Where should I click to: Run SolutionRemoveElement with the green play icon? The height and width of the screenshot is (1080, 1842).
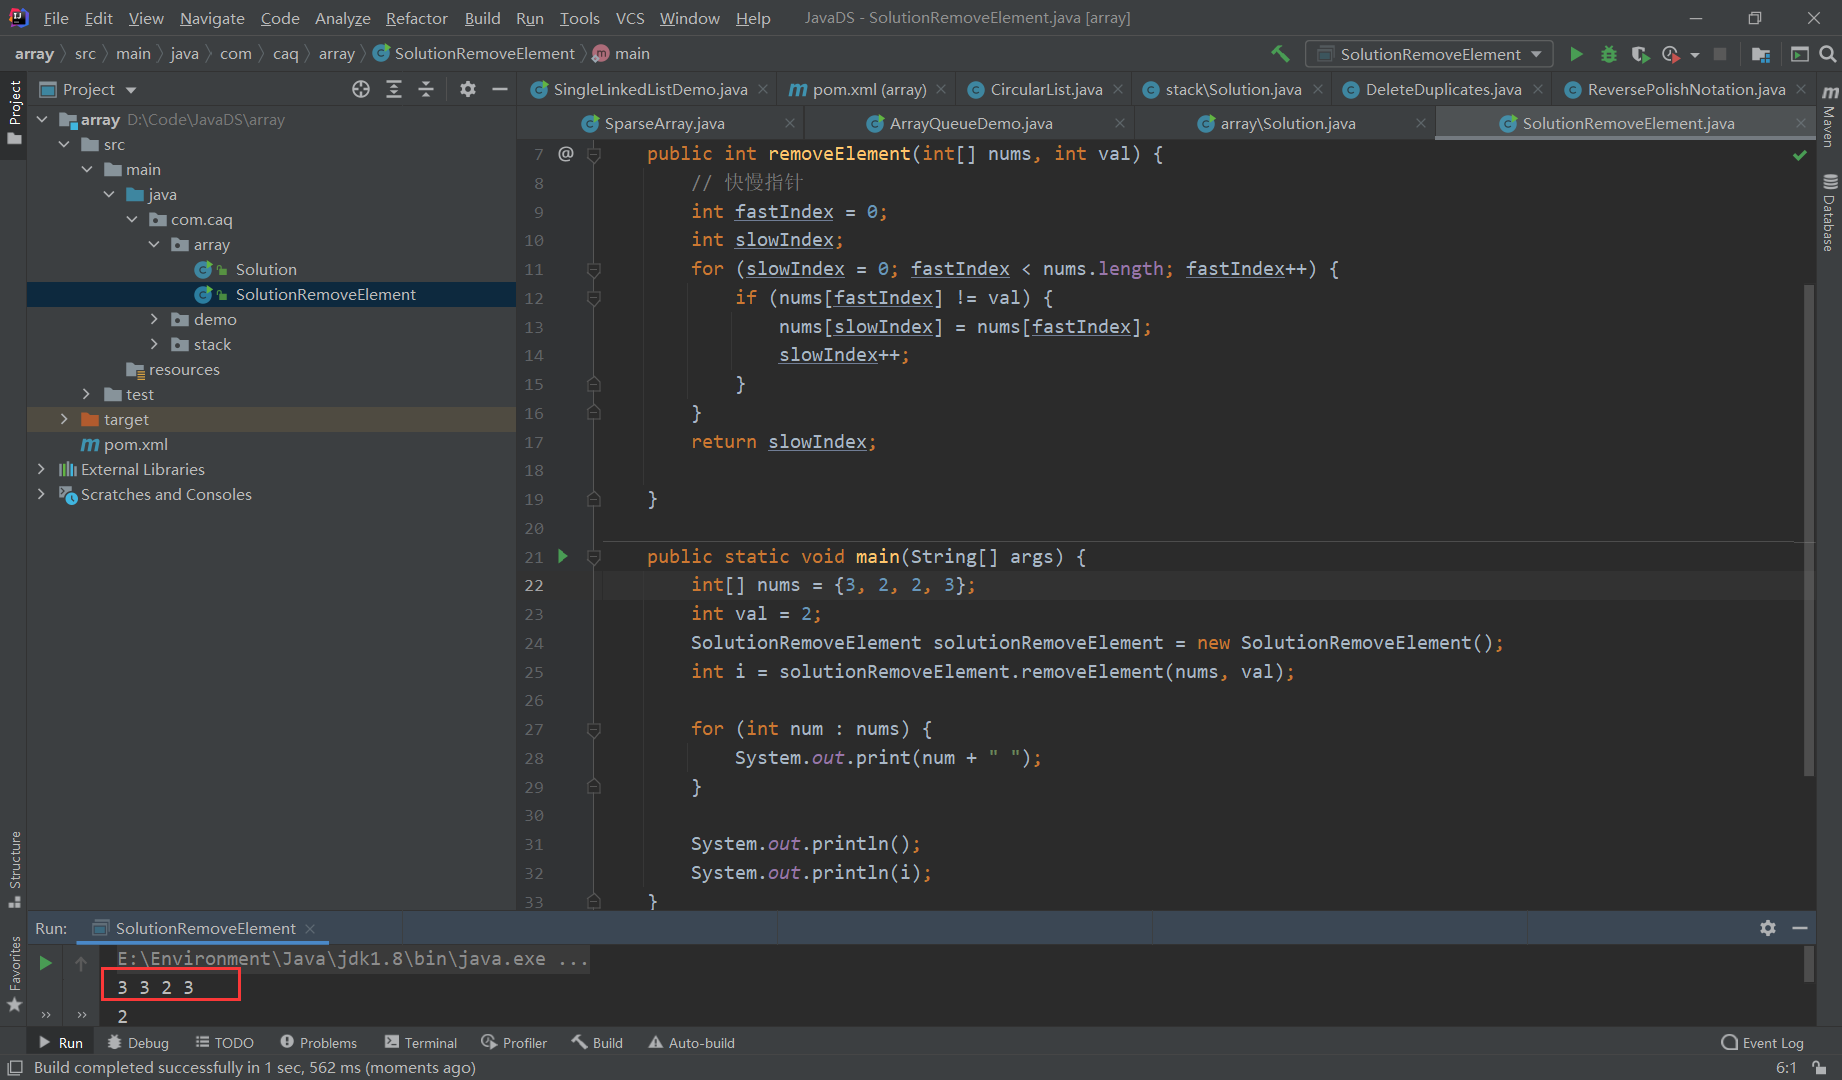point(1576,54)
